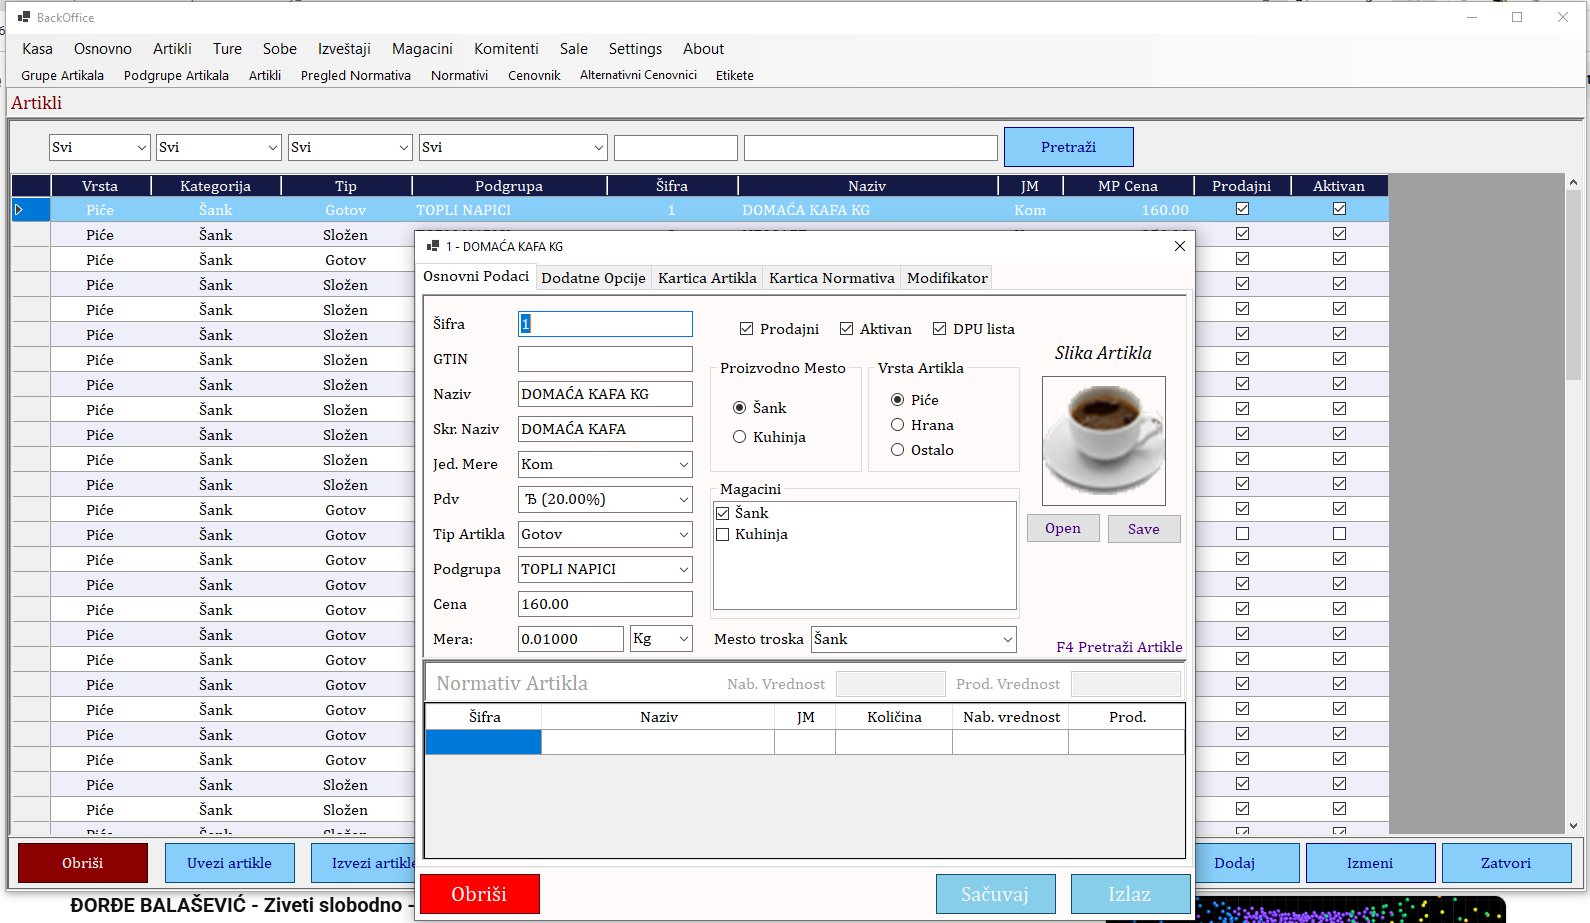Click F4 Pretraži Artikle link

[1119, 647]
